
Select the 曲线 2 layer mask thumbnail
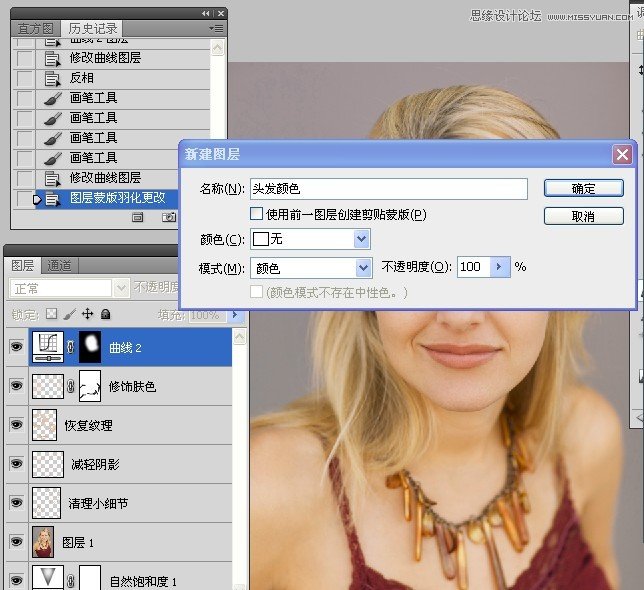coord(90,347)
